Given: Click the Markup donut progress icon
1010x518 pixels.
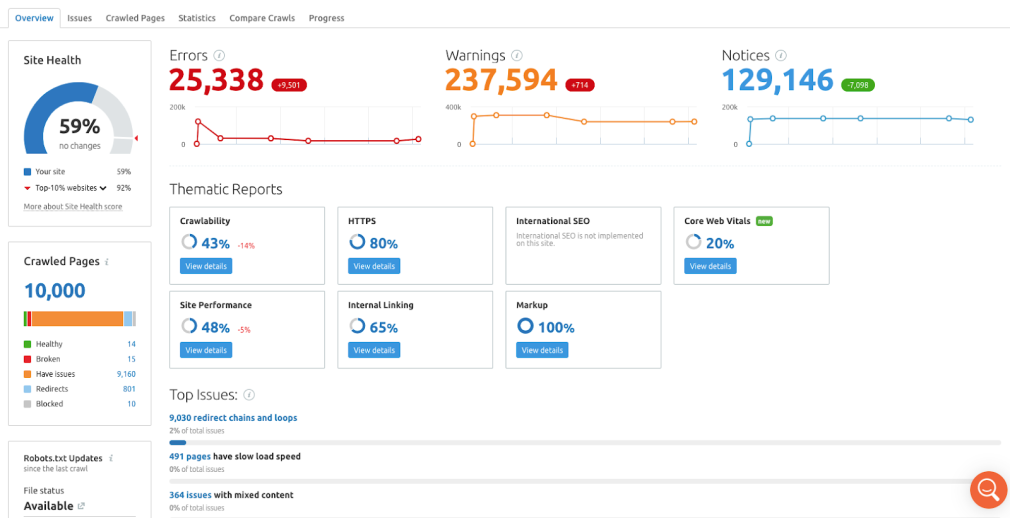Looking at the screenshot, I should coord(525,326).
